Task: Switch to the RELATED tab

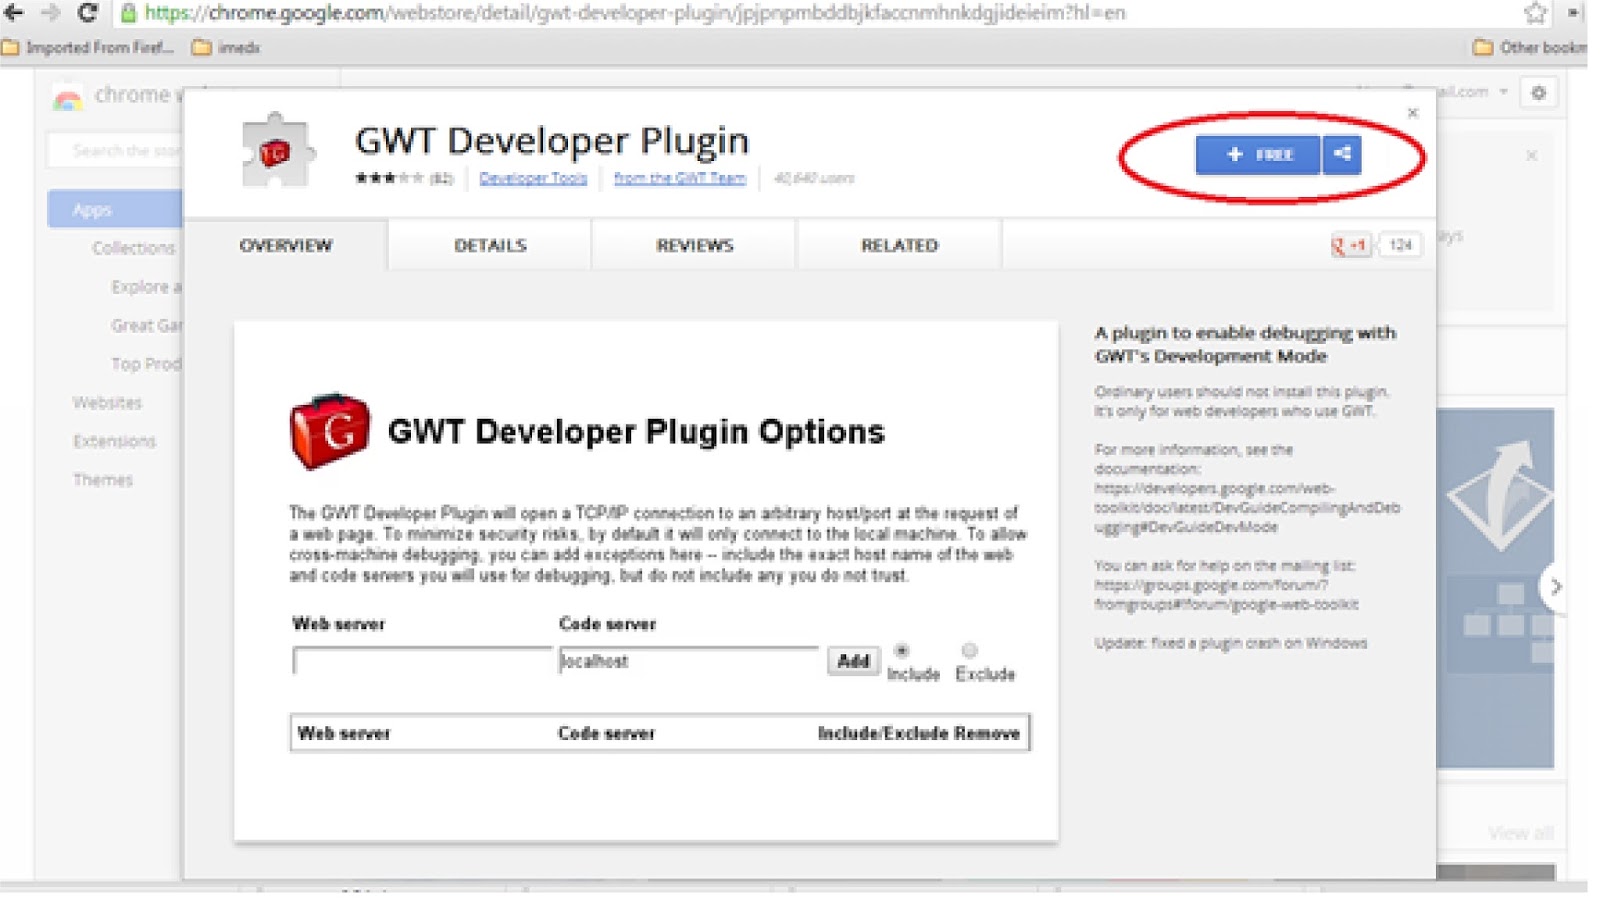Action: point(900,245)
